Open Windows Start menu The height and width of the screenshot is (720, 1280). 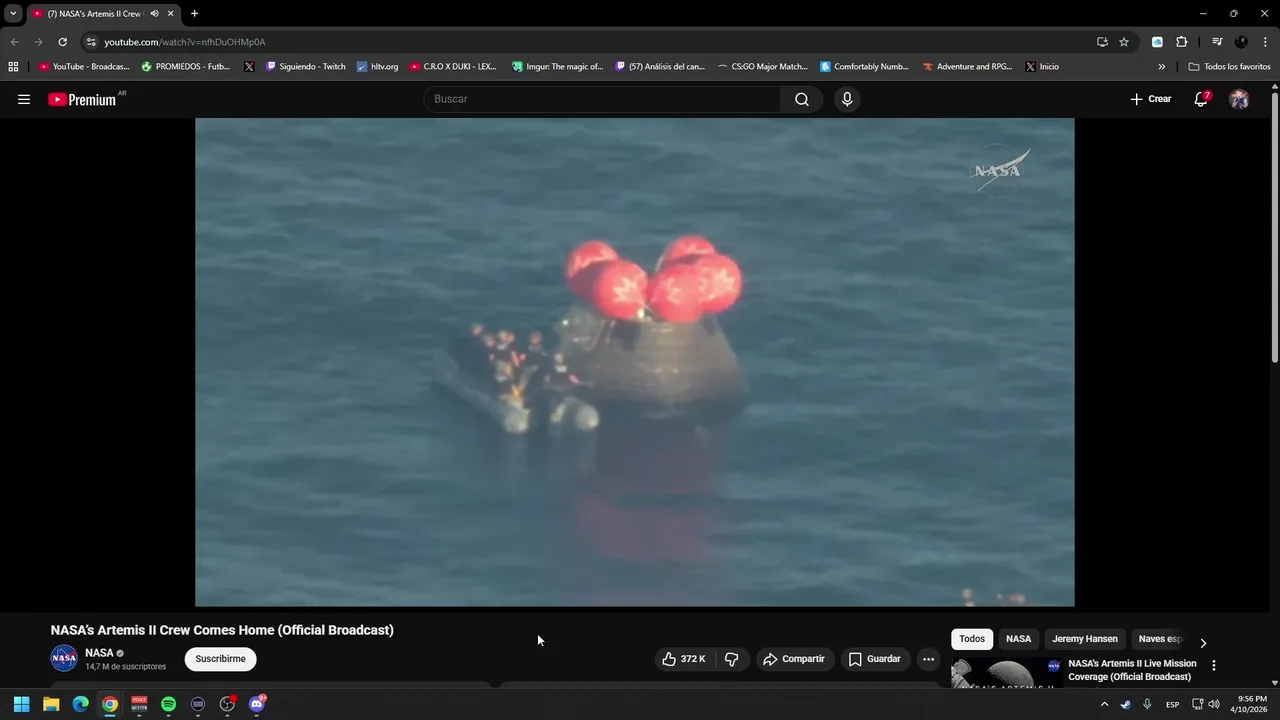[21, 704]
